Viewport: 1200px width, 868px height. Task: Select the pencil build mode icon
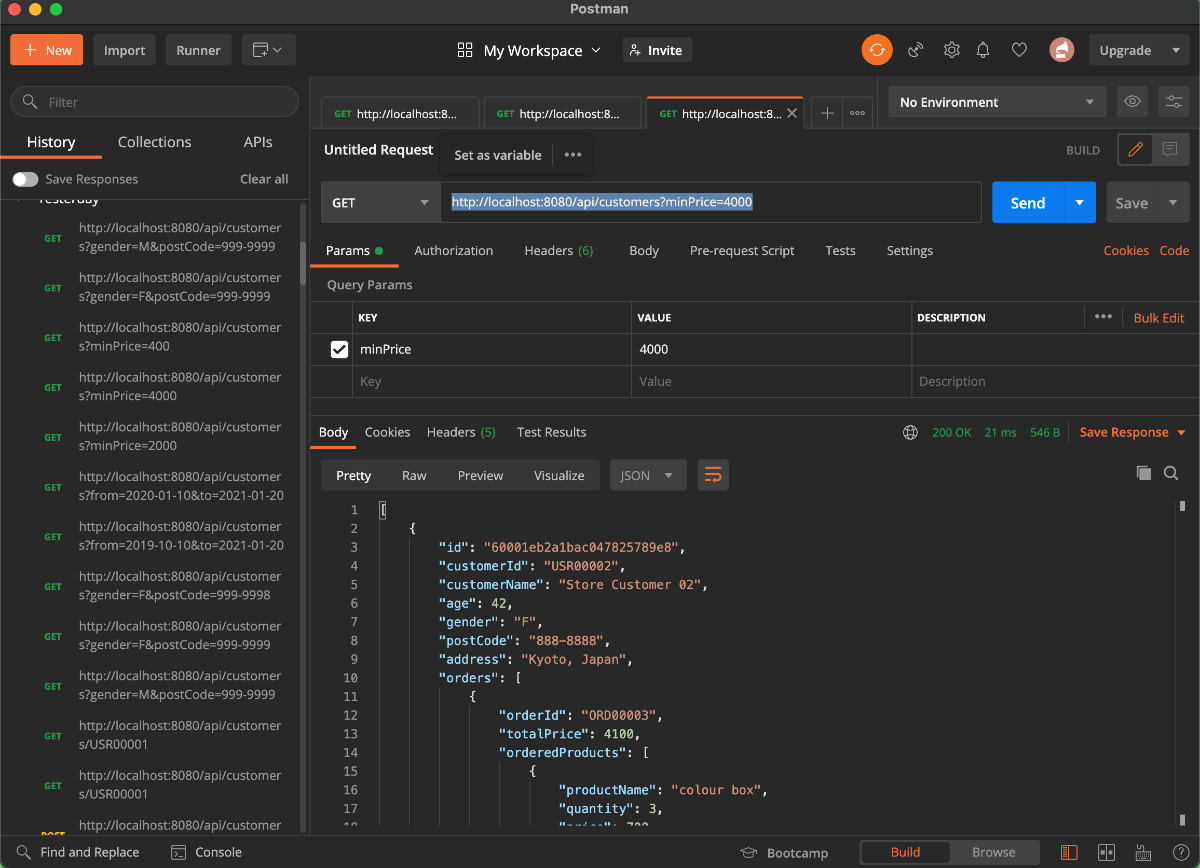(1135, 150)
